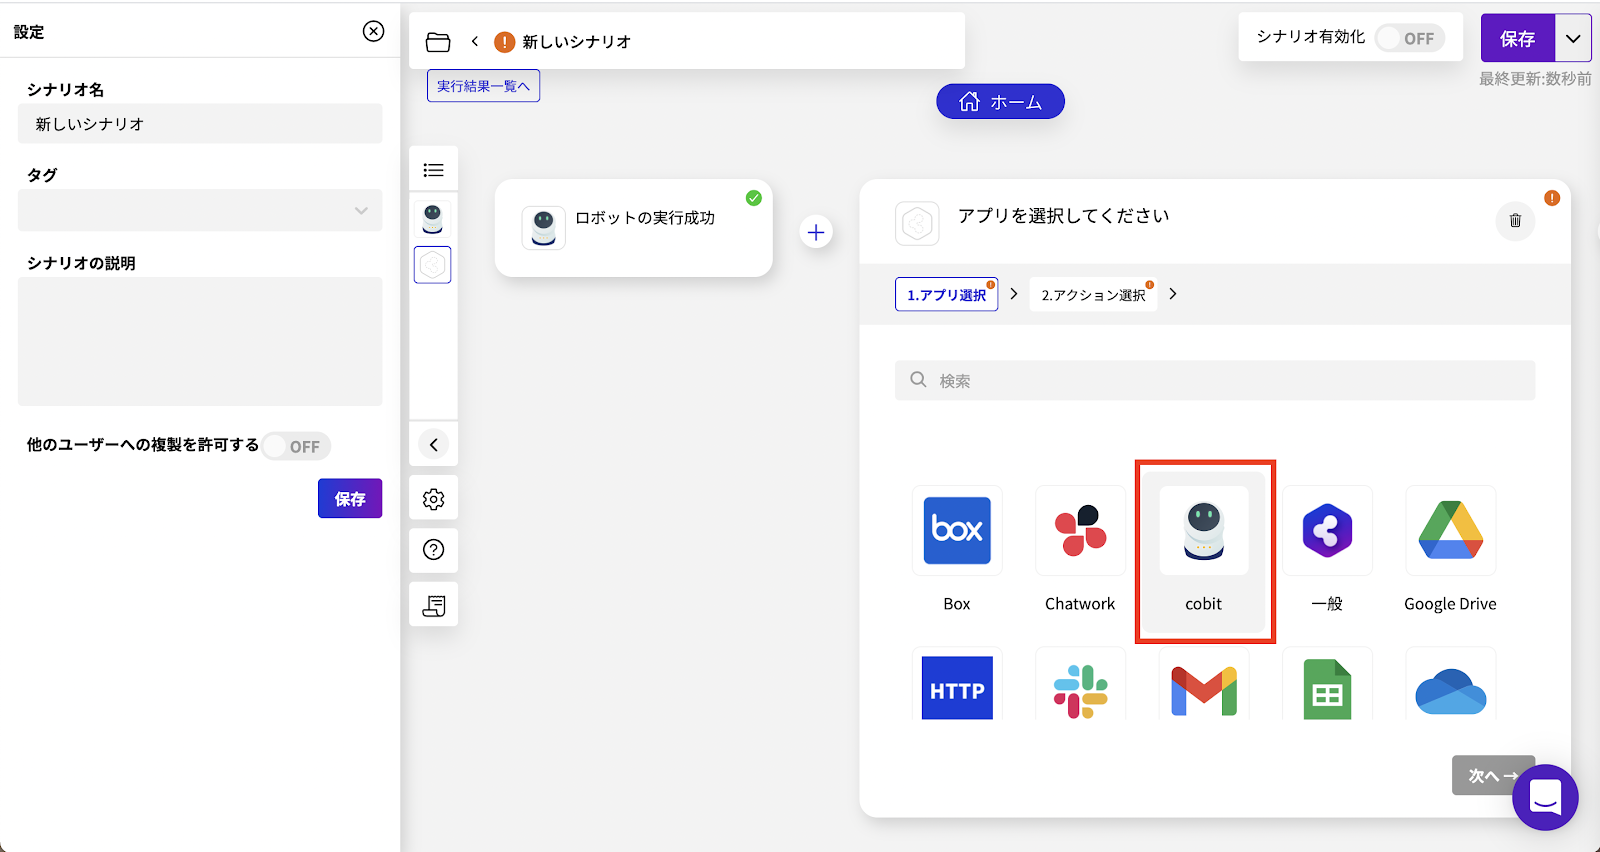The image size is (1600, 852).
Task: Click the scenario description text area
Action: coord(200,341)
